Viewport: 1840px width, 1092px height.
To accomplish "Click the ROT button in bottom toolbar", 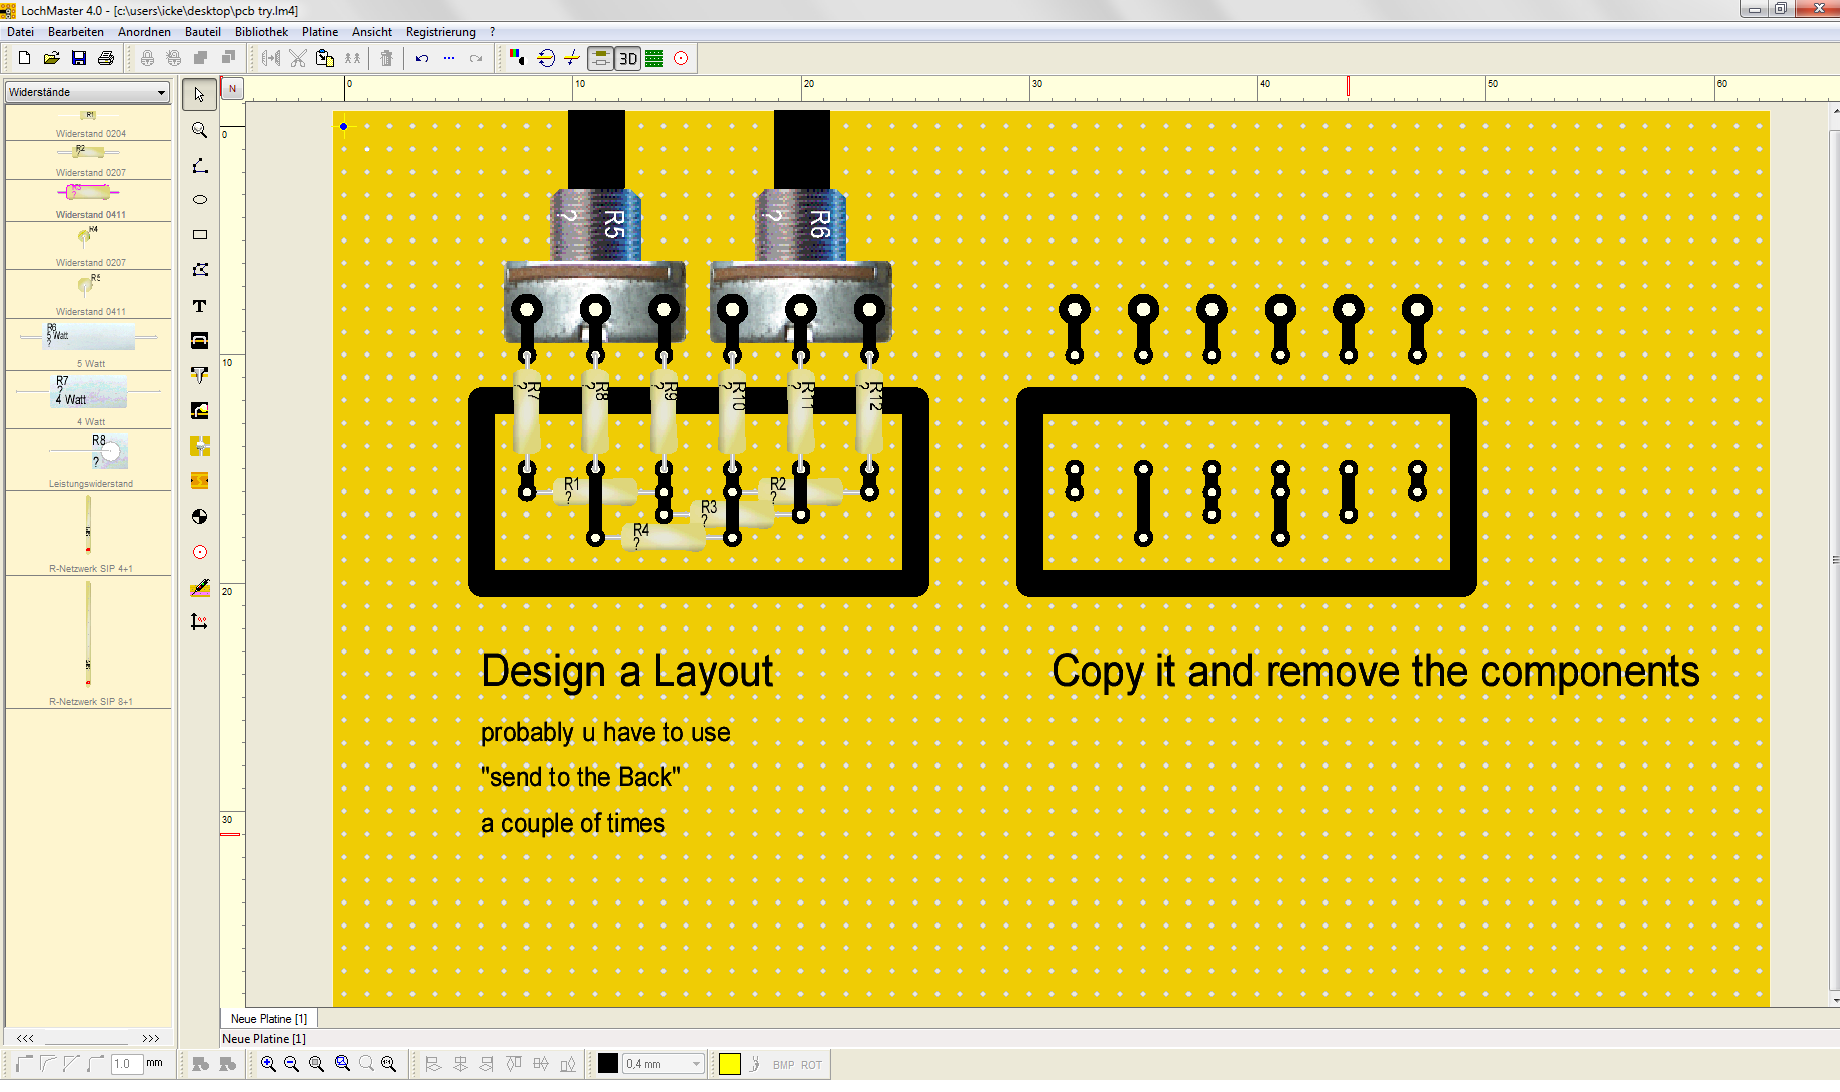I will [811, 1065].
